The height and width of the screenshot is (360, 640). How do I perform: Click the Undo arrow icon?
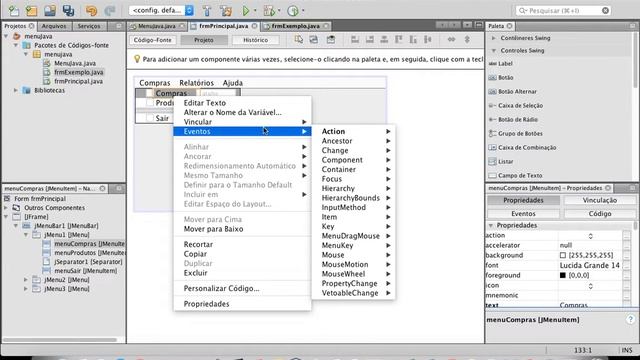91,11
